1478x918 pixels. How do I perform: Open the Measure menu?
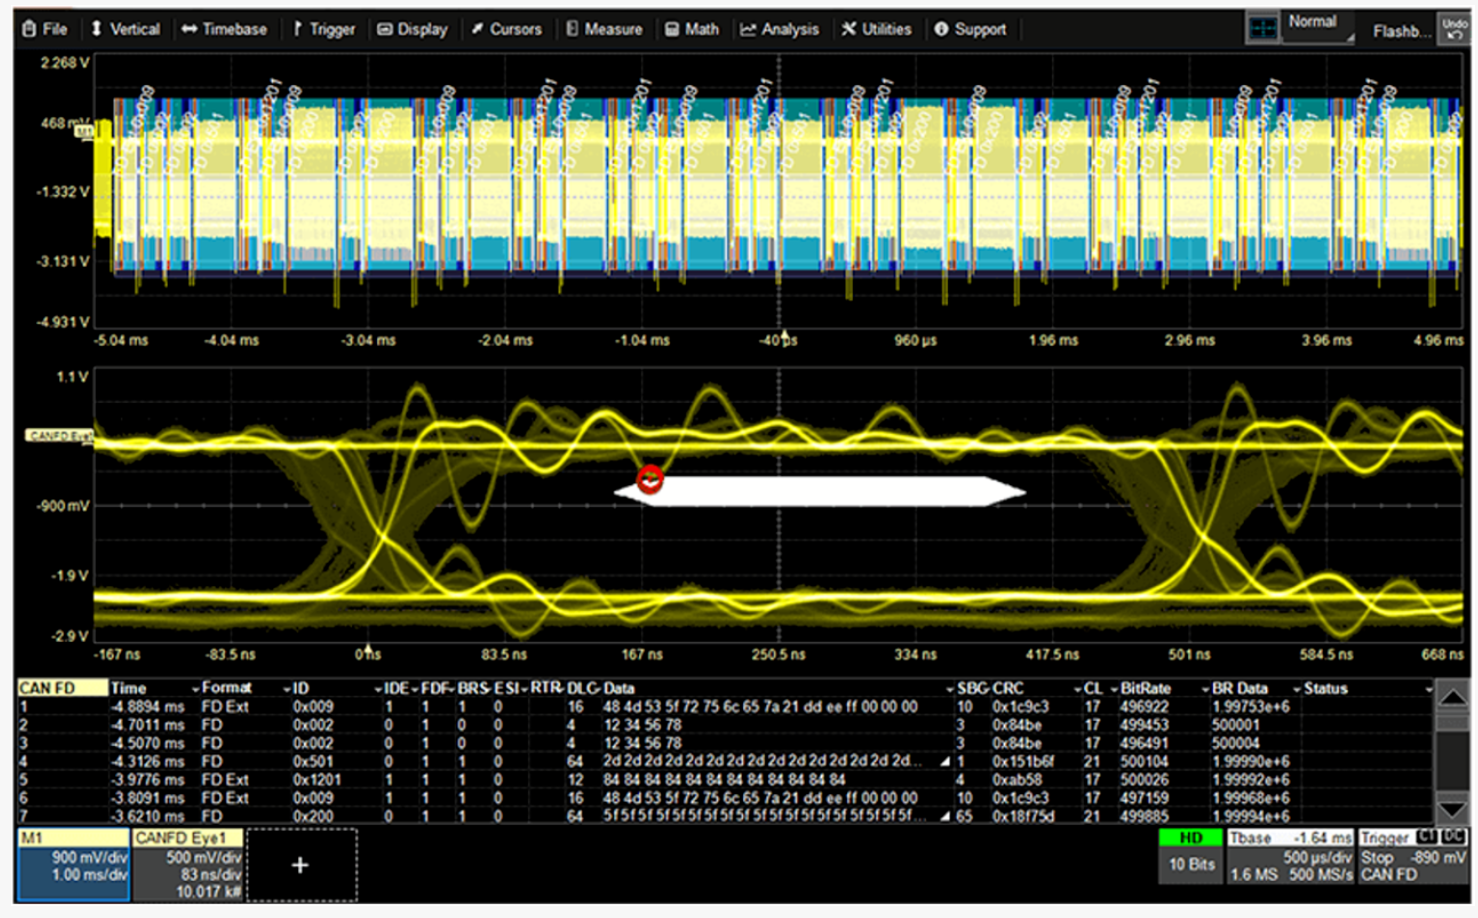604,29
